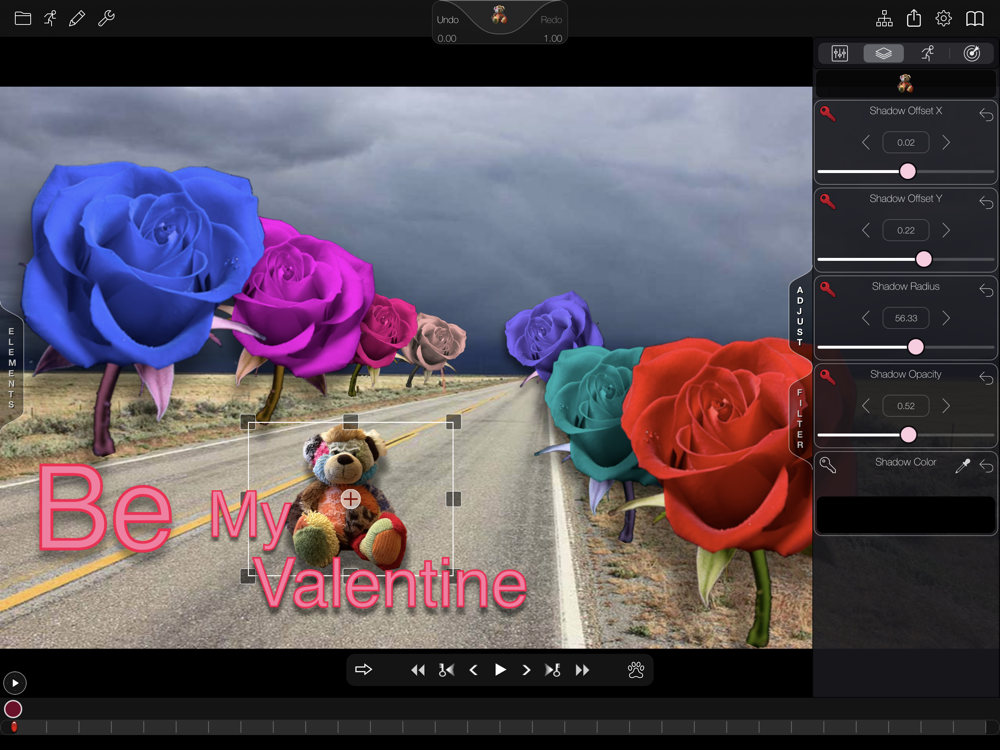This screenshot has height=750, width=1000.
Task: Reset Shadow Offset Y value
Action: tap(986, 203)
